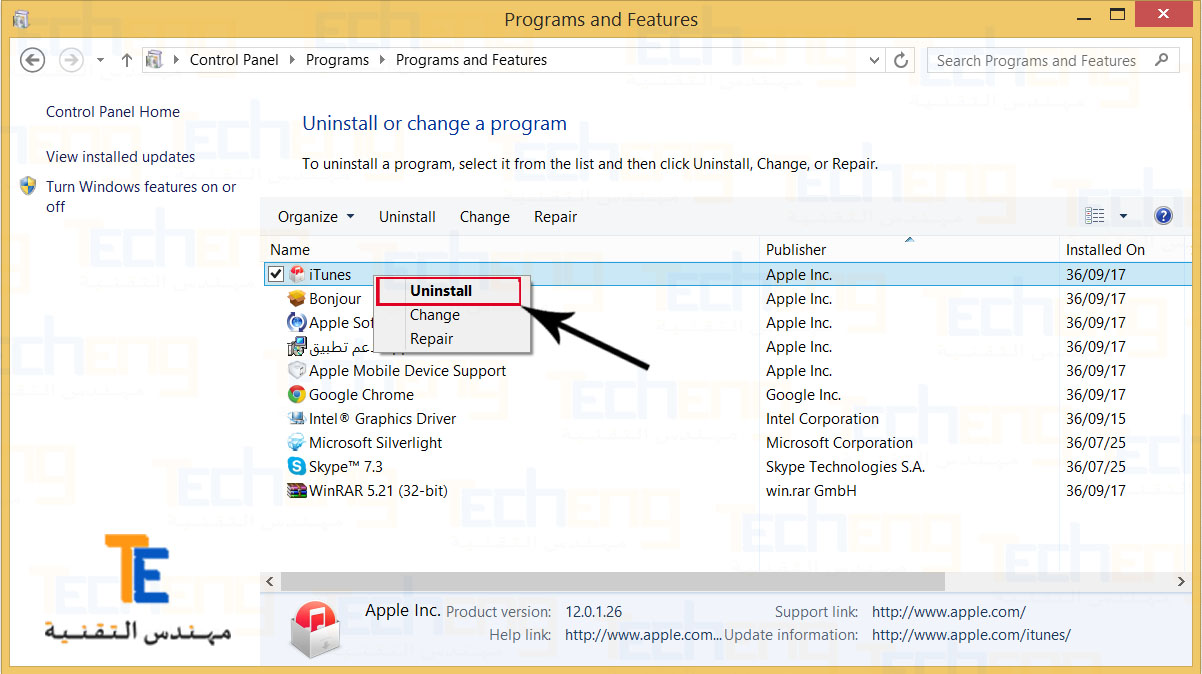Click the Microsoft Silverlight icon
This screenshot has height=674, width=1202.
click(x=297, y=443)
